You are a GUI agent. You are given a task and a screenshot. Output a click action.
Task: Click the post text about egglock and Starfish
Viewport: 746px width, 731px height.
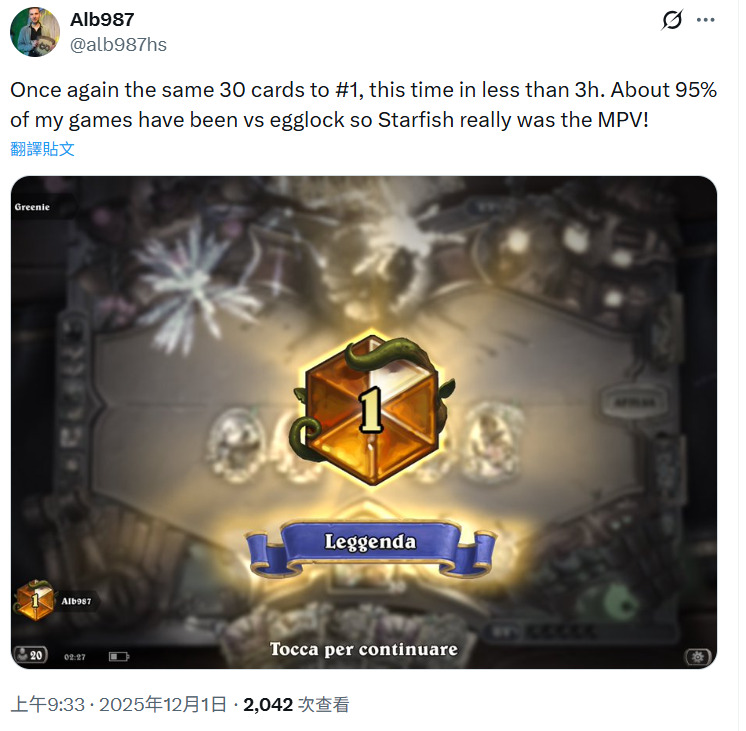[x=364, y=105]
